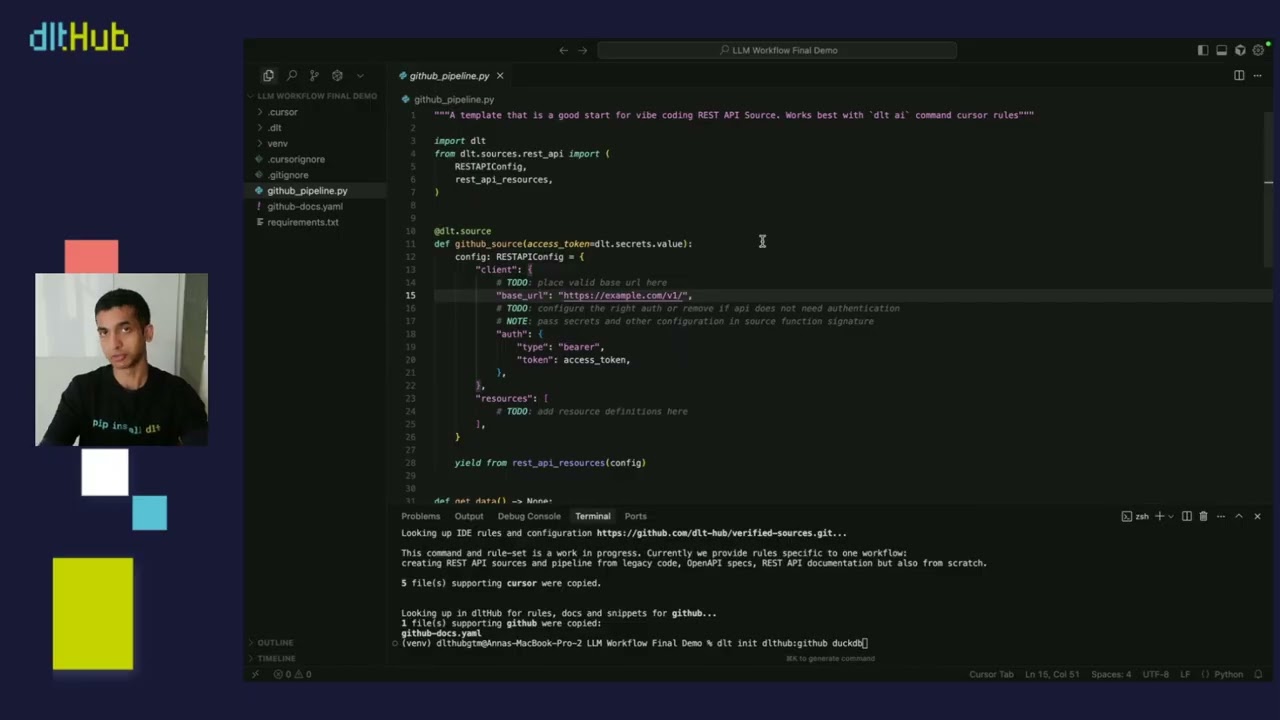The image size is (1280, 720).
Task: Open notifications bell in status bar
Action: (1260, 674)
